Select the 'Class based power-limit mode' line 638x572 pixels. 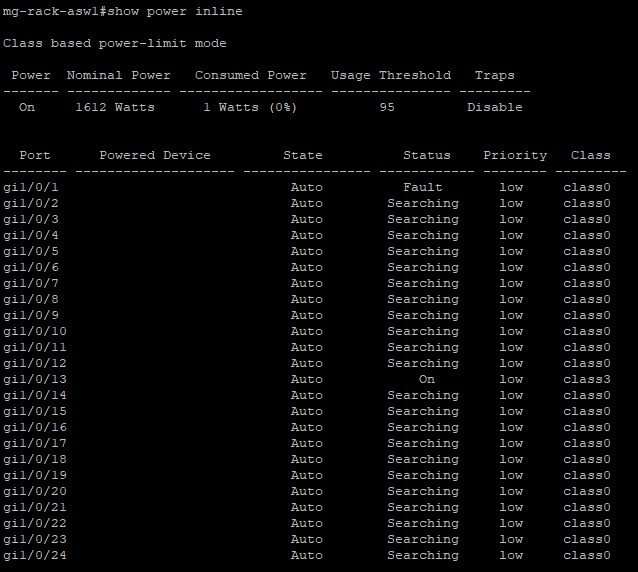tap(114, 43)
